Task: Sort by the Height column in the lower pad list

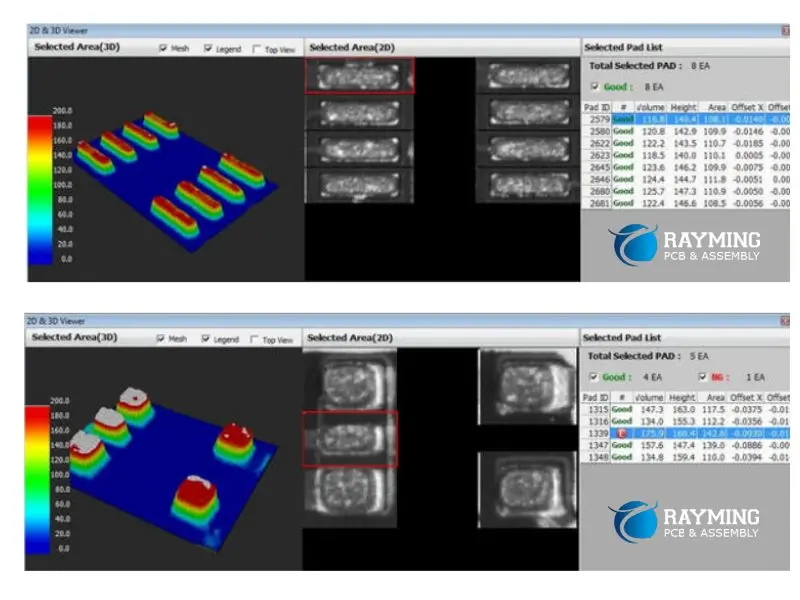Action: (x=683, y=397)
